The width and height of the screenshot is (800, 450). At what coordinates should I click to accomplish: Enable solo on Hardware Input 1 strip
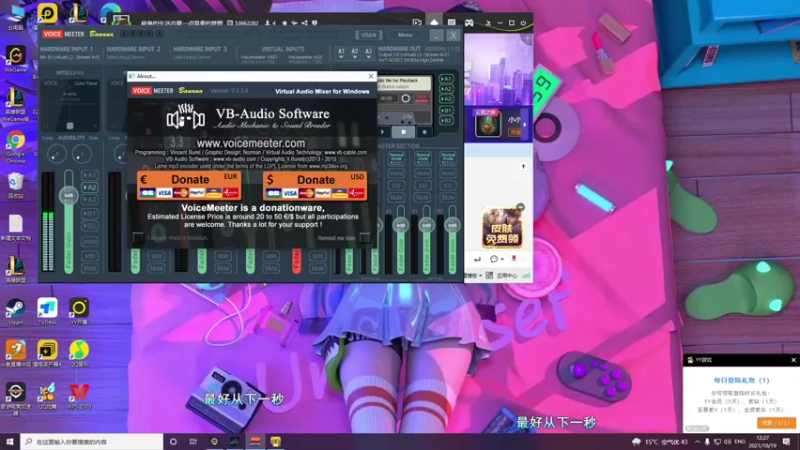(90, 256)
